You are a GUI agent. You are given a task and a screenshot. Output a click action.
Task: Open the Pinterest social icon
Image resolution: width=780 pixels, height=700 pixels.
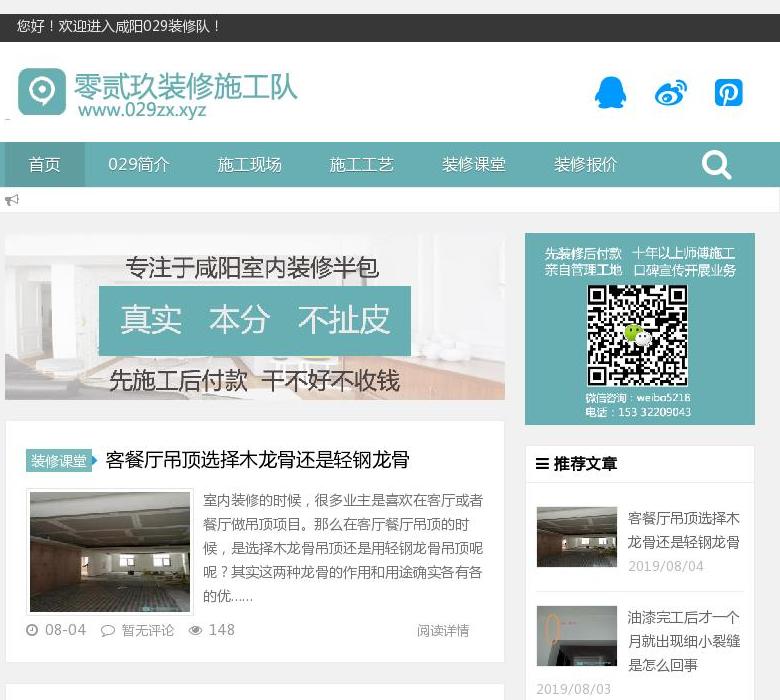coord(728,93)
